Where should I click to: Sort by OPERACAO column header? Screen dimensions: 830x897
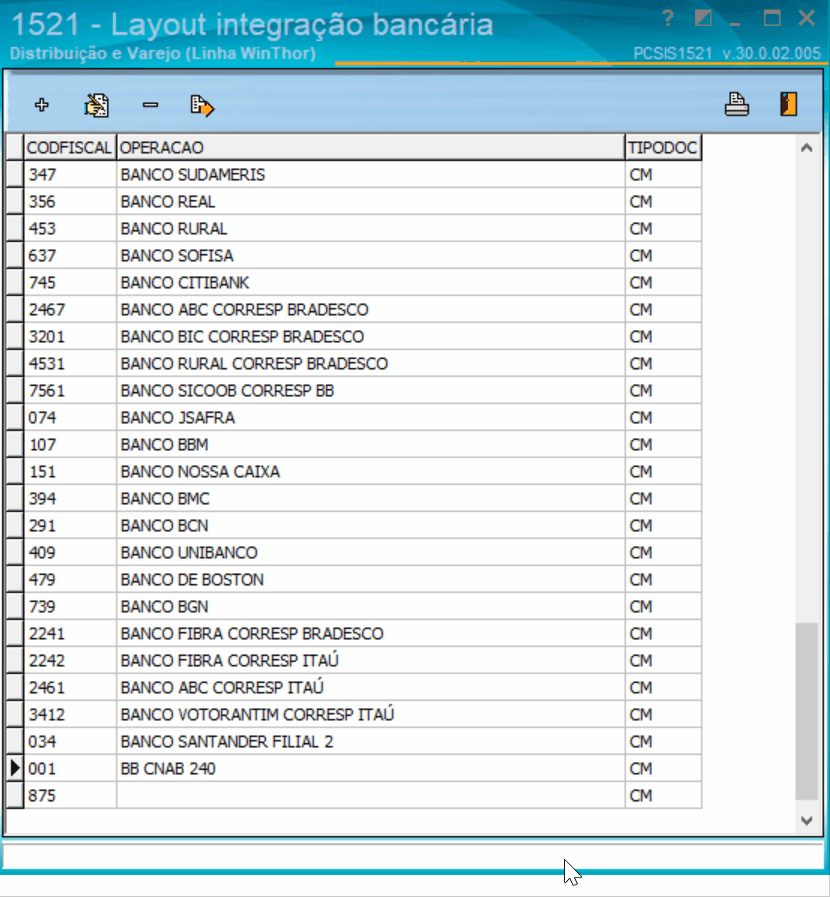click(x=371, y=148)
